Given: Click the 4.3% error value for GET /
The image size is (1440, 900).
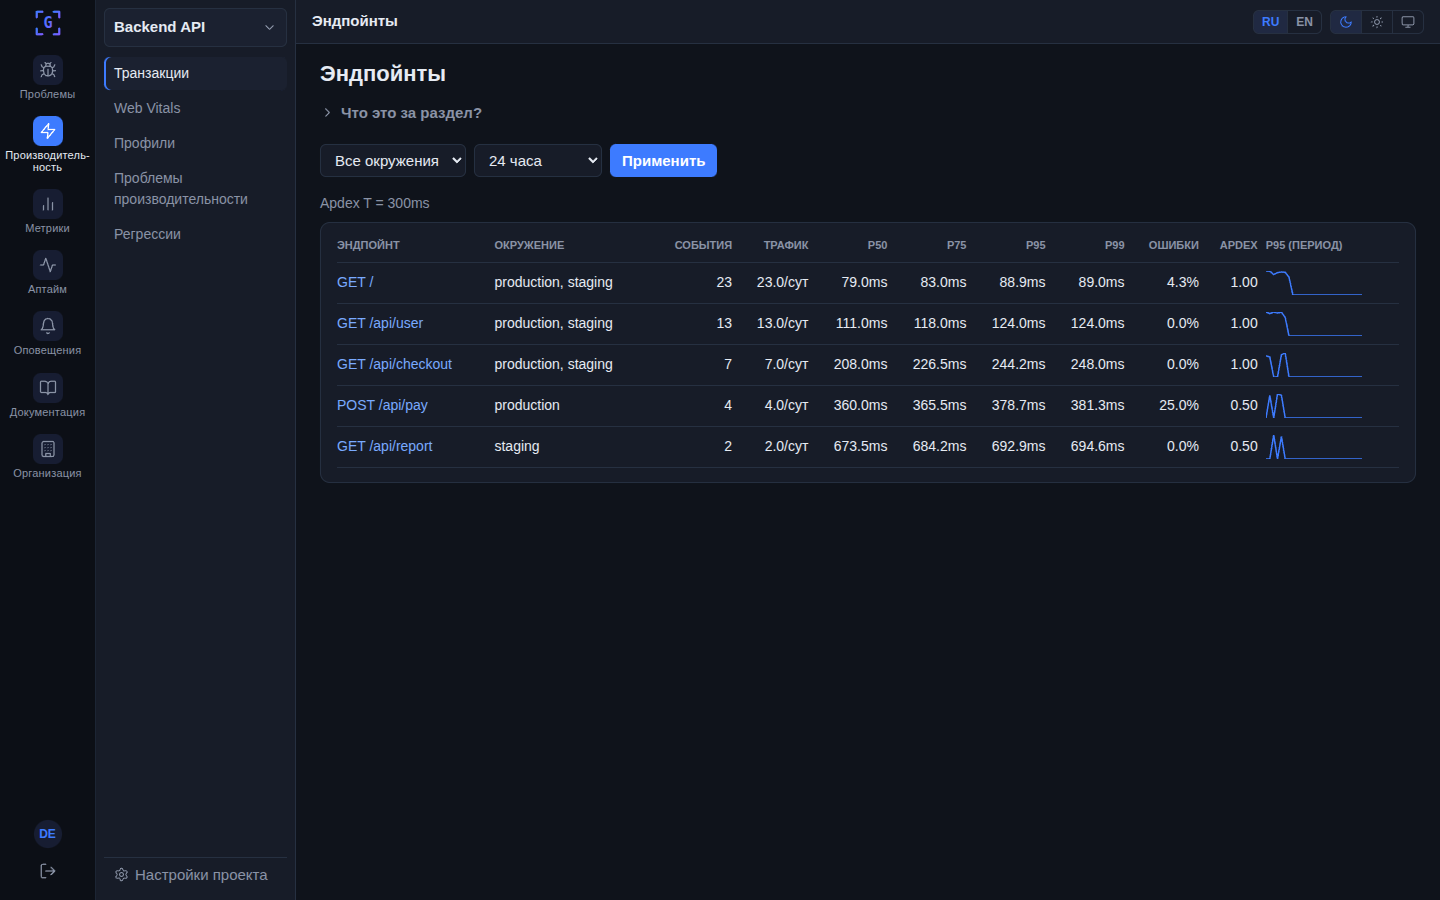Looking at the screenshot, I should tap(1183, 282).
